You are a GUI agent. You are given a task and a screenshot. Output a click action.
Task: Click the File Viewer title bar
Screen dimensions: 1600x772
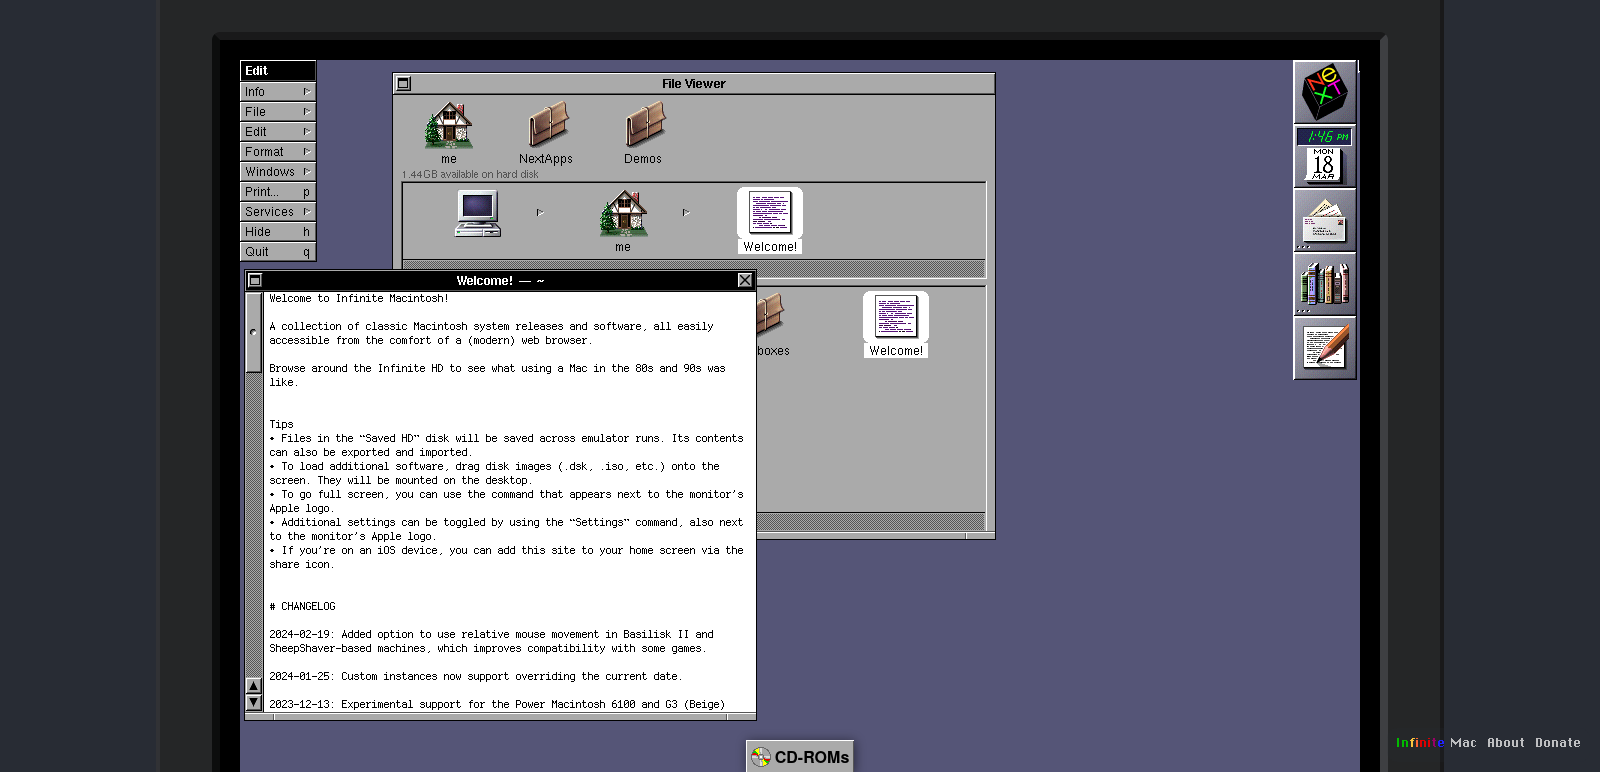(x=694, y=84)
